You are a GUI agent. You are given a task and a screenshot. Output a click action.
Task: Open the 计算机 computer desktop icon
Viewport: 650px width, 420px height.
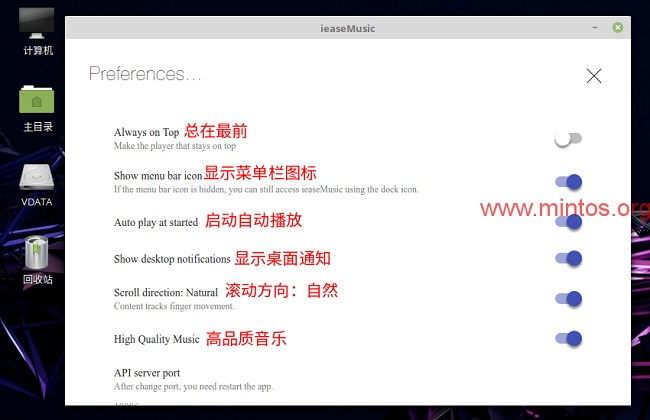[x=37, y=32]
